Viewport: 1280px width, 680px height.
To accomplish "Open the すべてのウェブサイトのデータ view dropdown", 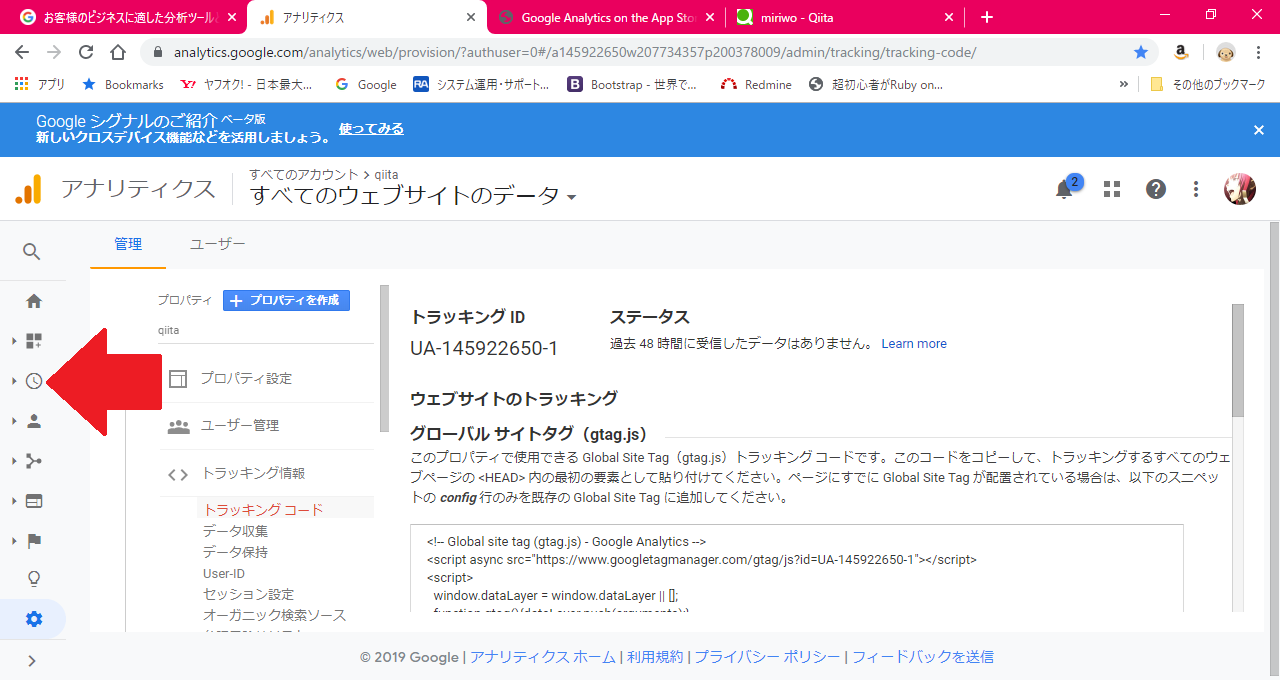I will (413, 196).
